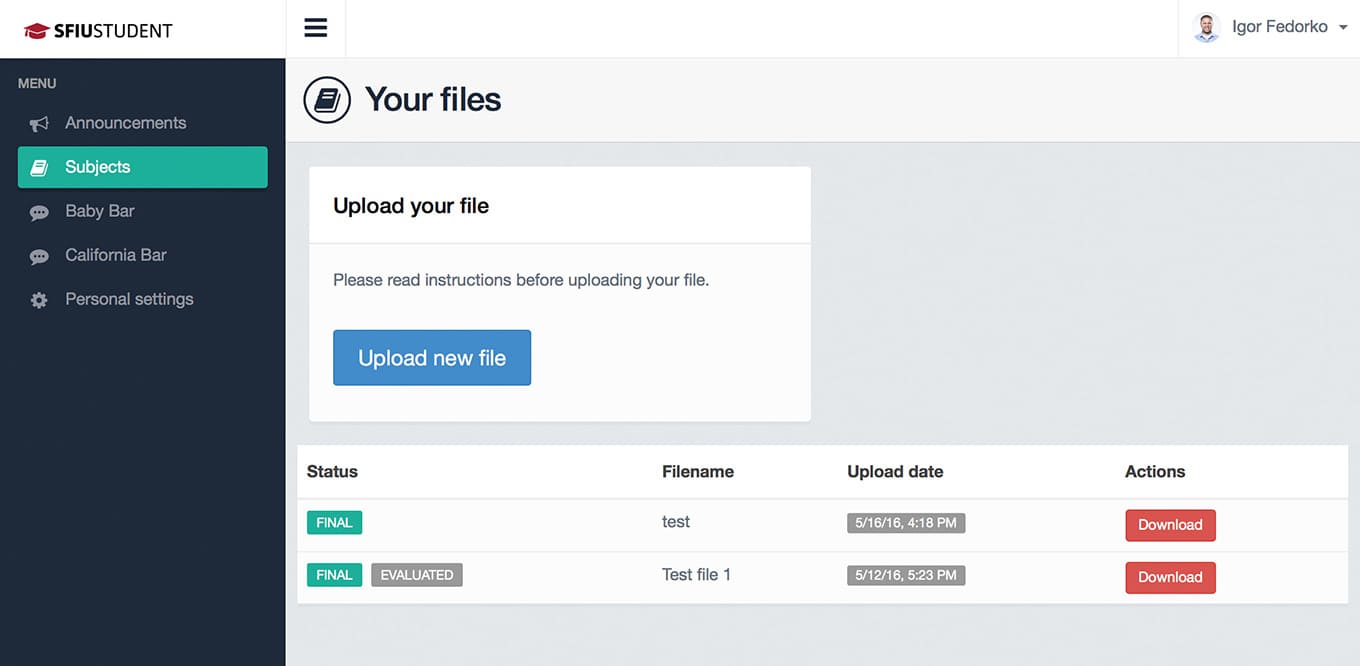Open Personal settings page
The image size is (1360, 666).
[x=143, y=299]
